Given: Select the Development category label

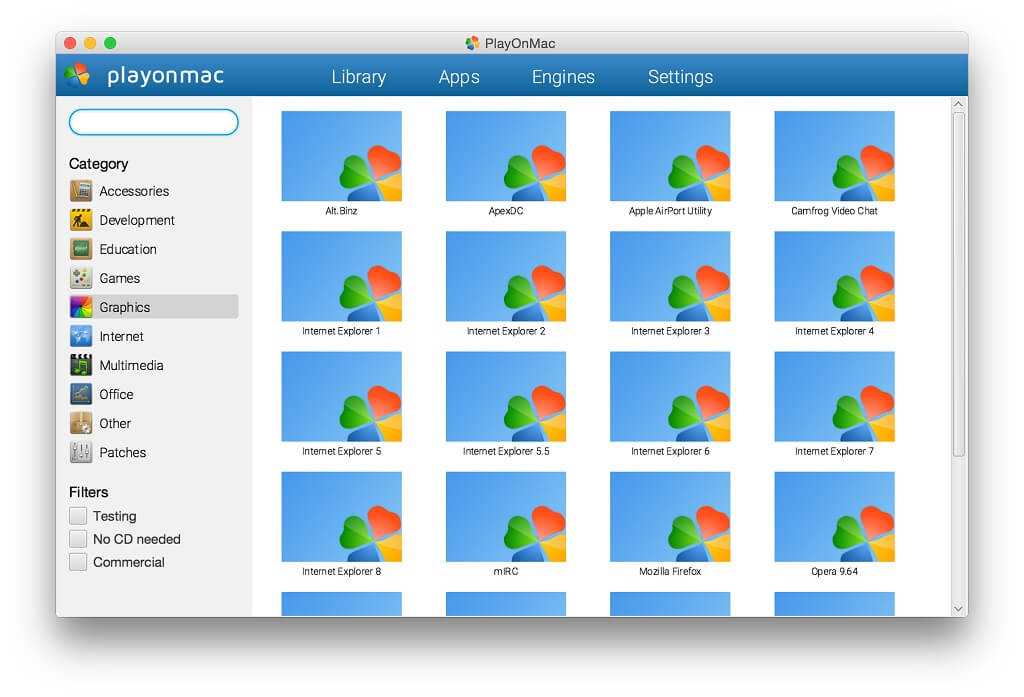Looking at the screenshot, I should tap(137, 220).
